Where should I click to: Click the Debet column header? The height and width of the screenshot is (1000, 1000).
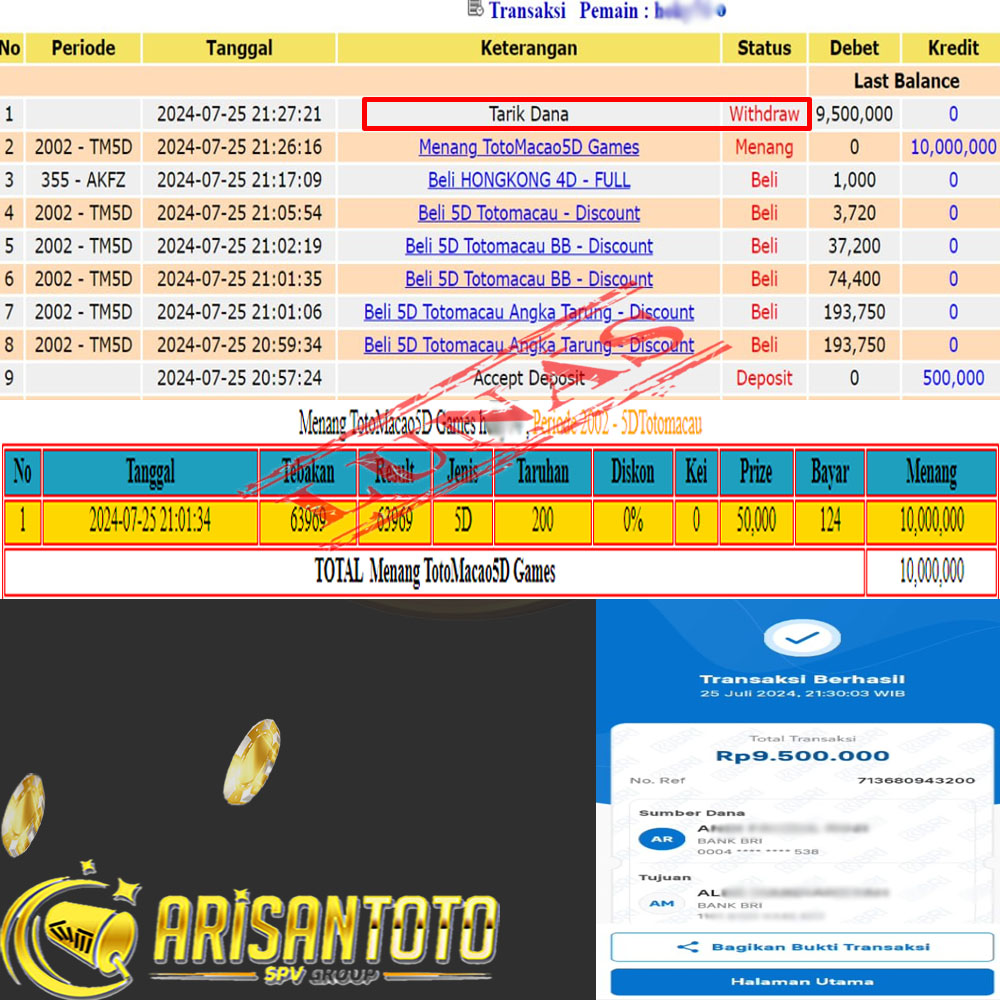tap(854, 48)
